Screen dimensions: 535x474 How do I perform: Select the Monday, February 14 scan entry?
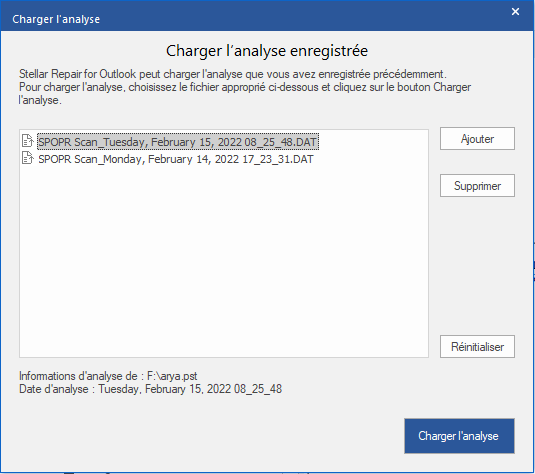[x=175, y=159]
